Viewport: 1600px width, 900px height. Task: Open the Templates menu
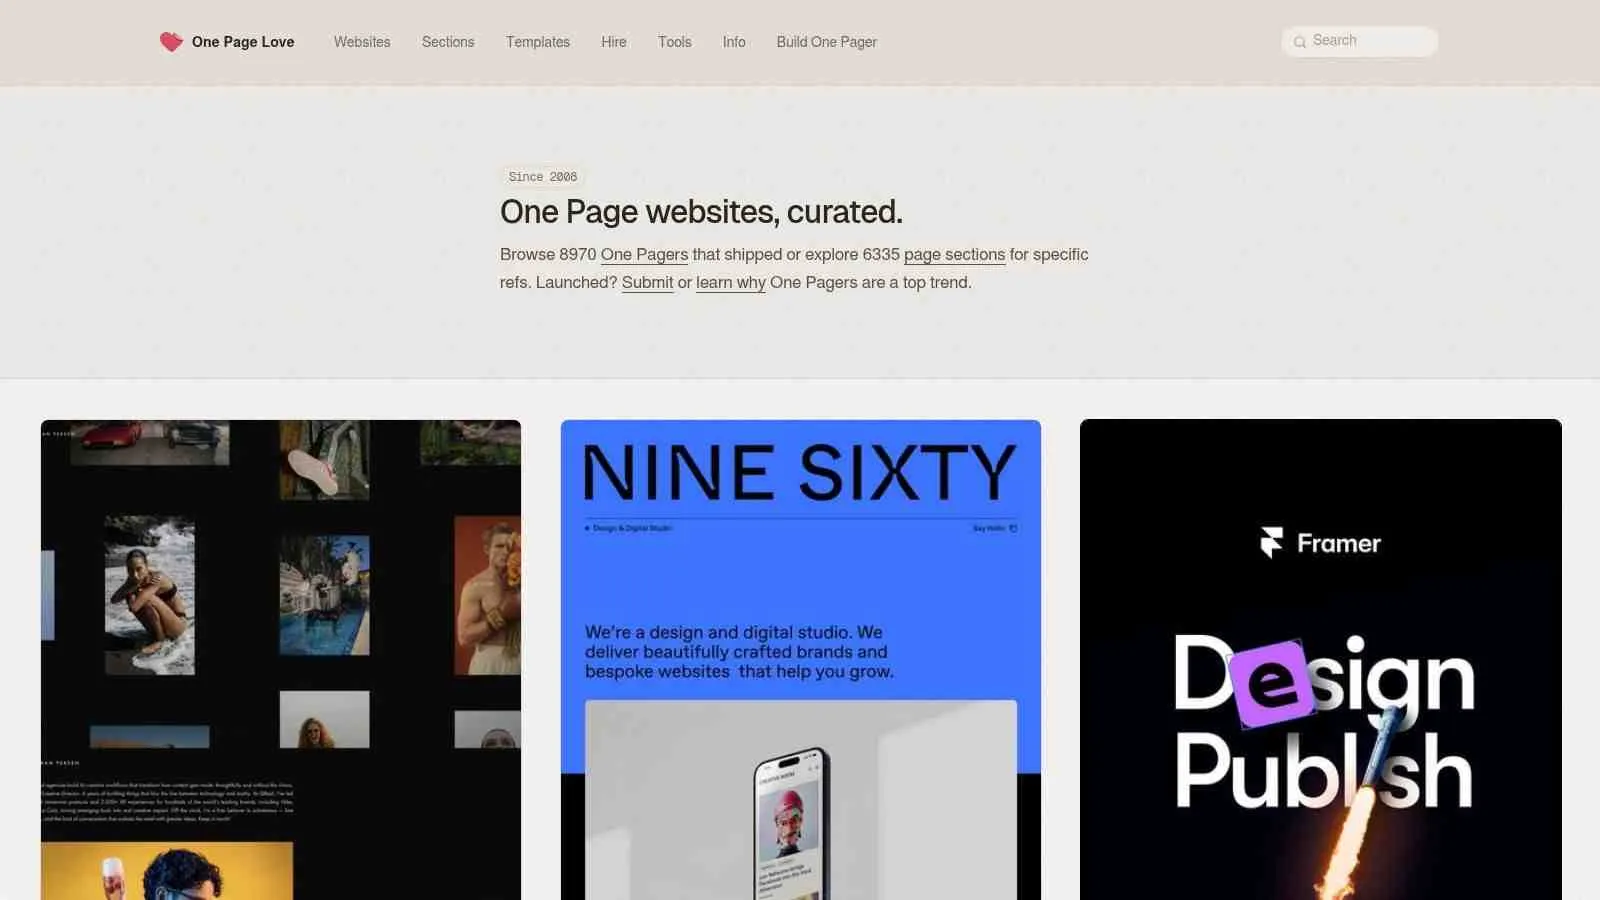[538, 42]
